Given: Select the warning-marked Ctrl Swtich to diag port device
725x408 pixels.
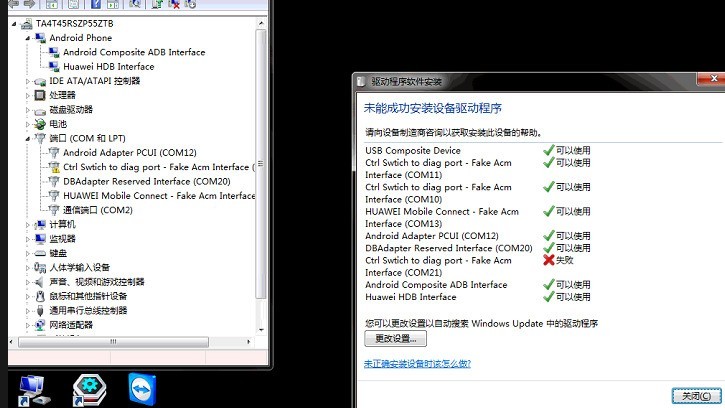Looking at the screenshot, I should pos(159,167).
